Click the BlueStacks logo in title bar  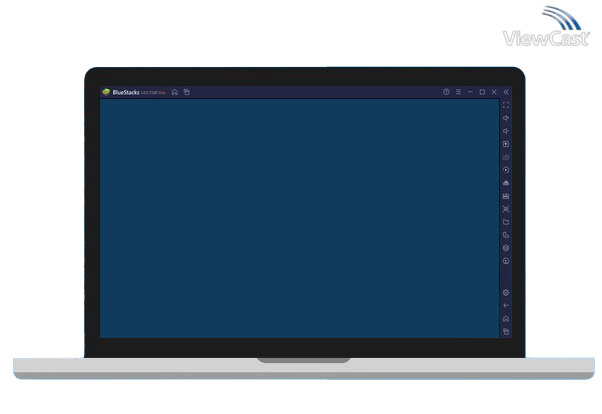coord(106,92)
